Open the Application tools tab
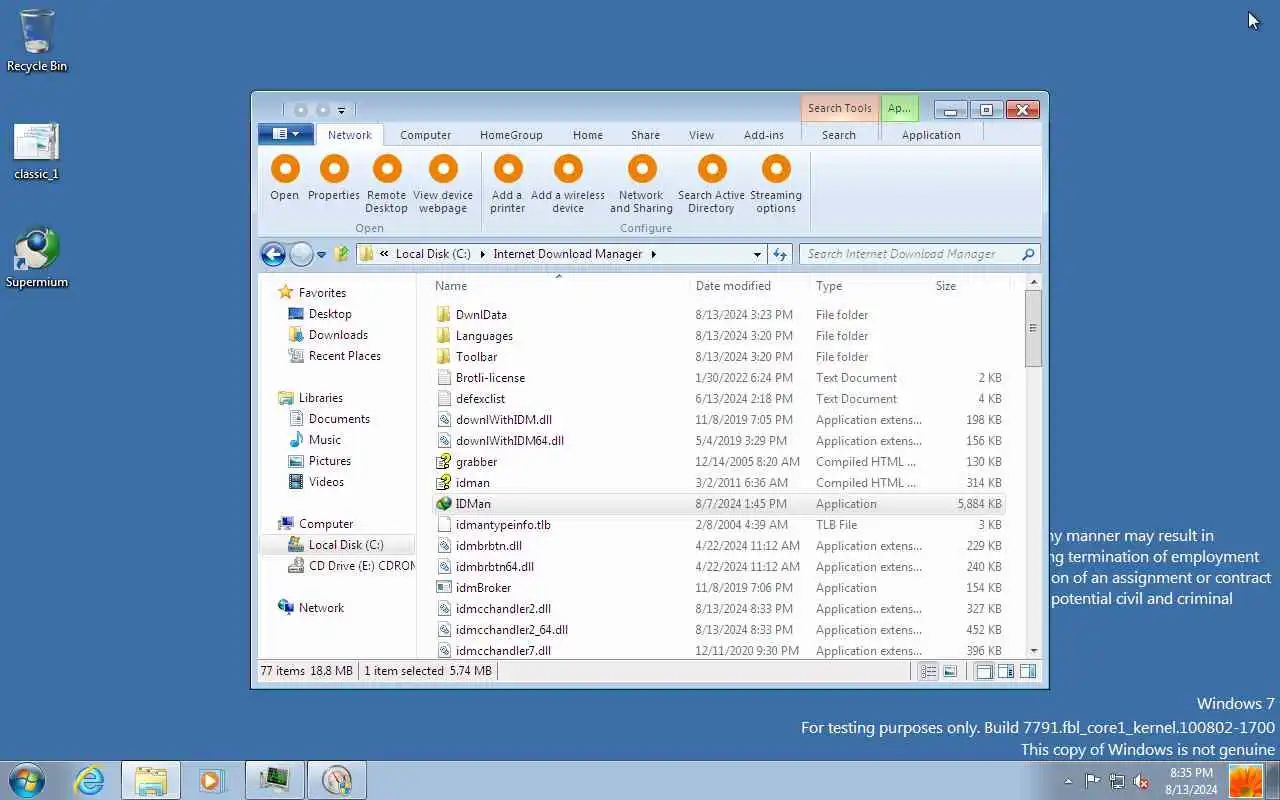The width and height of the screenshot is (1280, 800). [931, 135]
